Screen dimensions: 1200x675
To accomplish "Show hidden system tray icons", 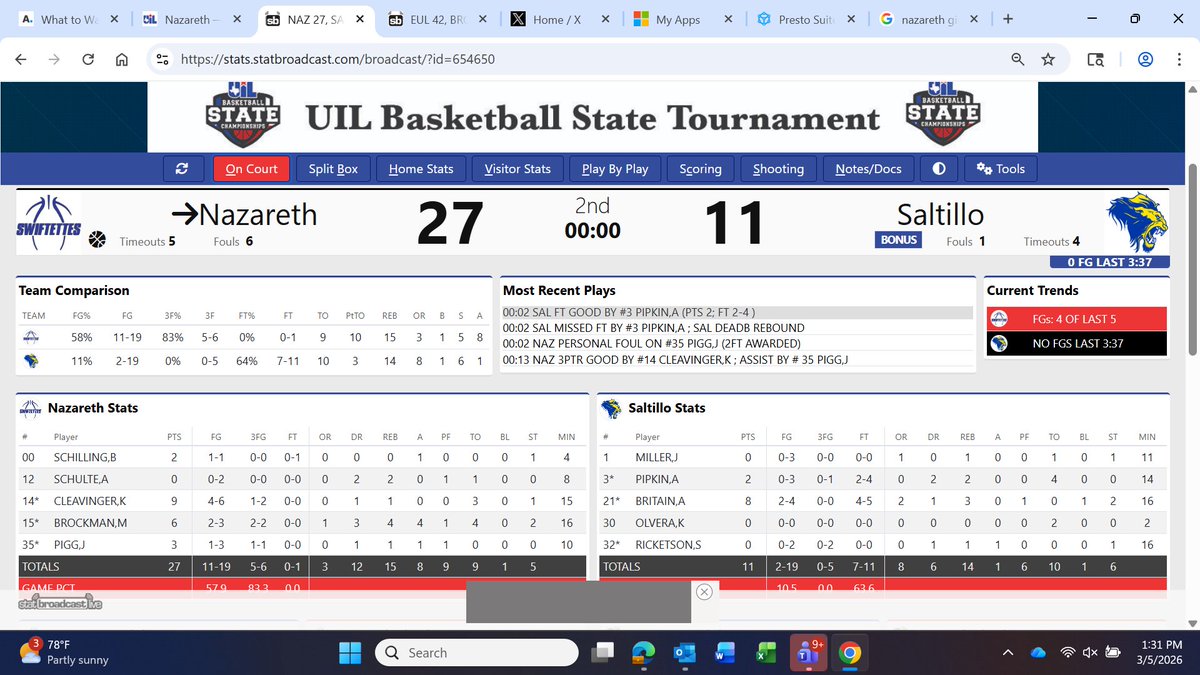I will click(x=1008, y=653).
